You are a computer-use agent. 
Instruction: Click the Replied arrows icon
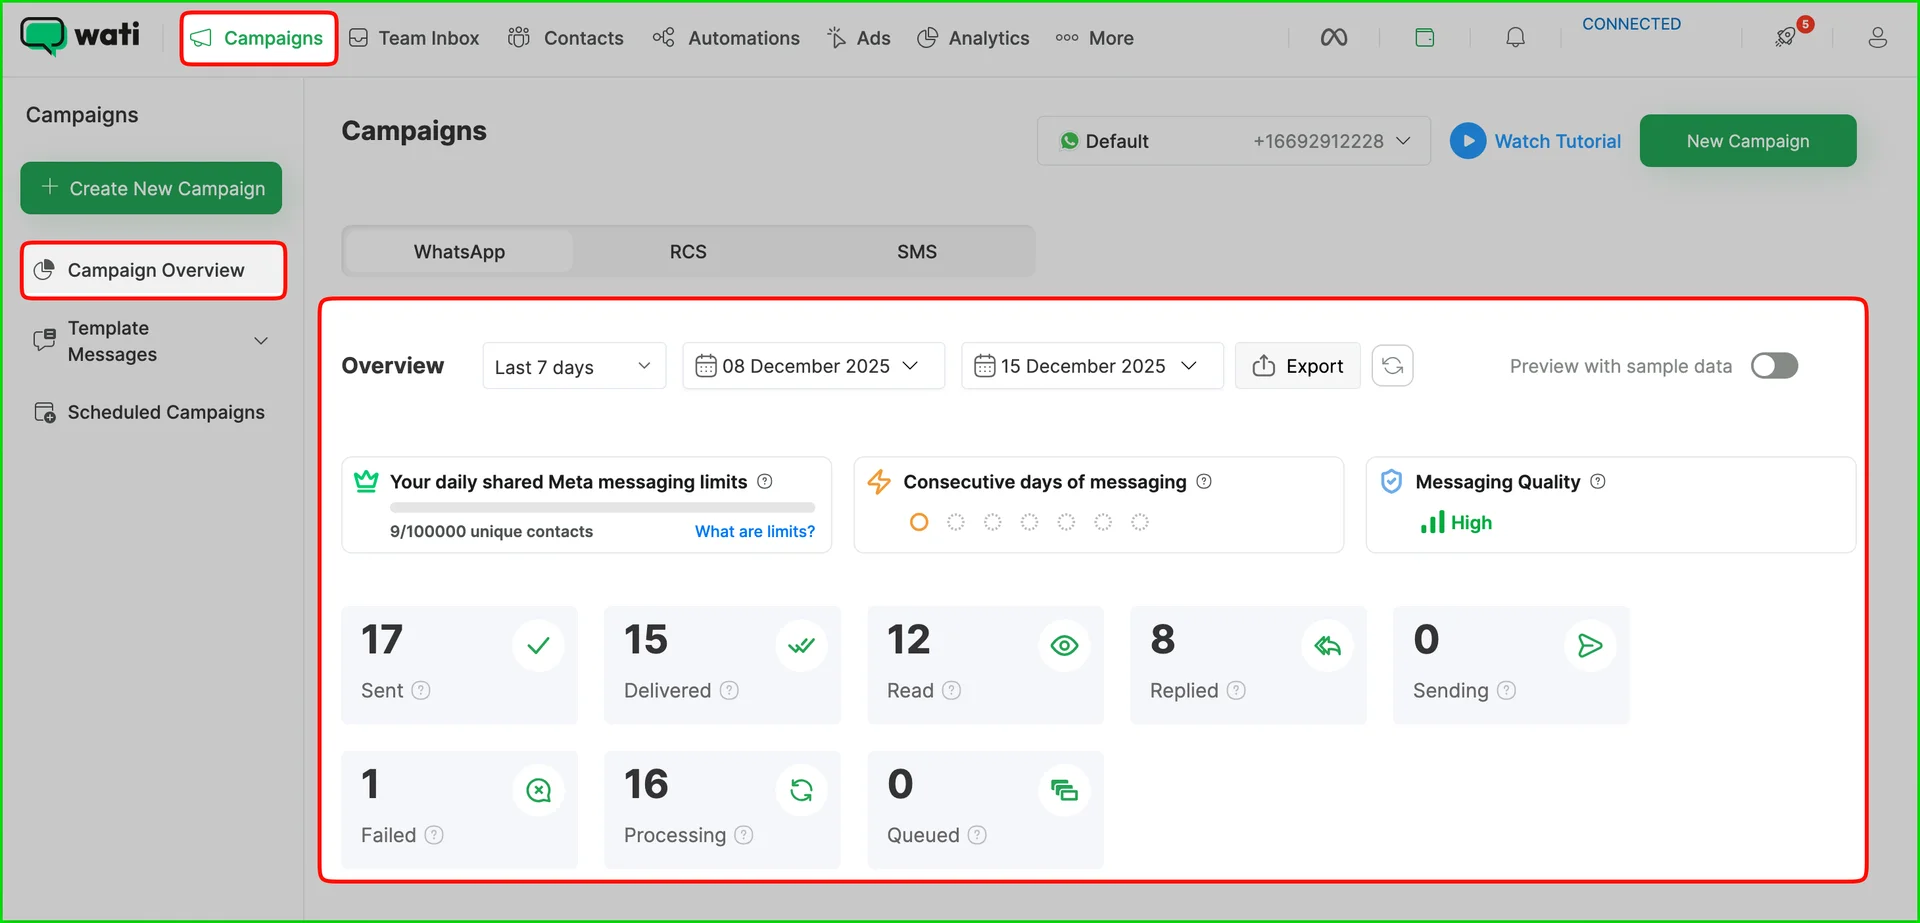click(x=1327, y=645)
